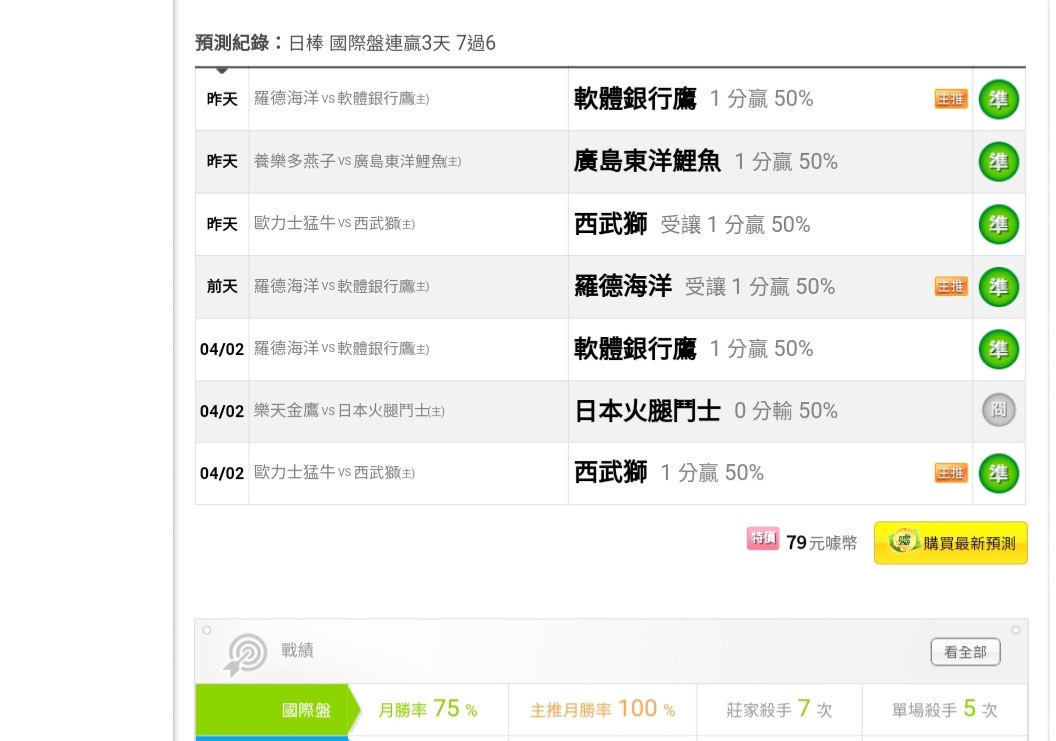Click 月勝率 75% stat

pos(428,709)
